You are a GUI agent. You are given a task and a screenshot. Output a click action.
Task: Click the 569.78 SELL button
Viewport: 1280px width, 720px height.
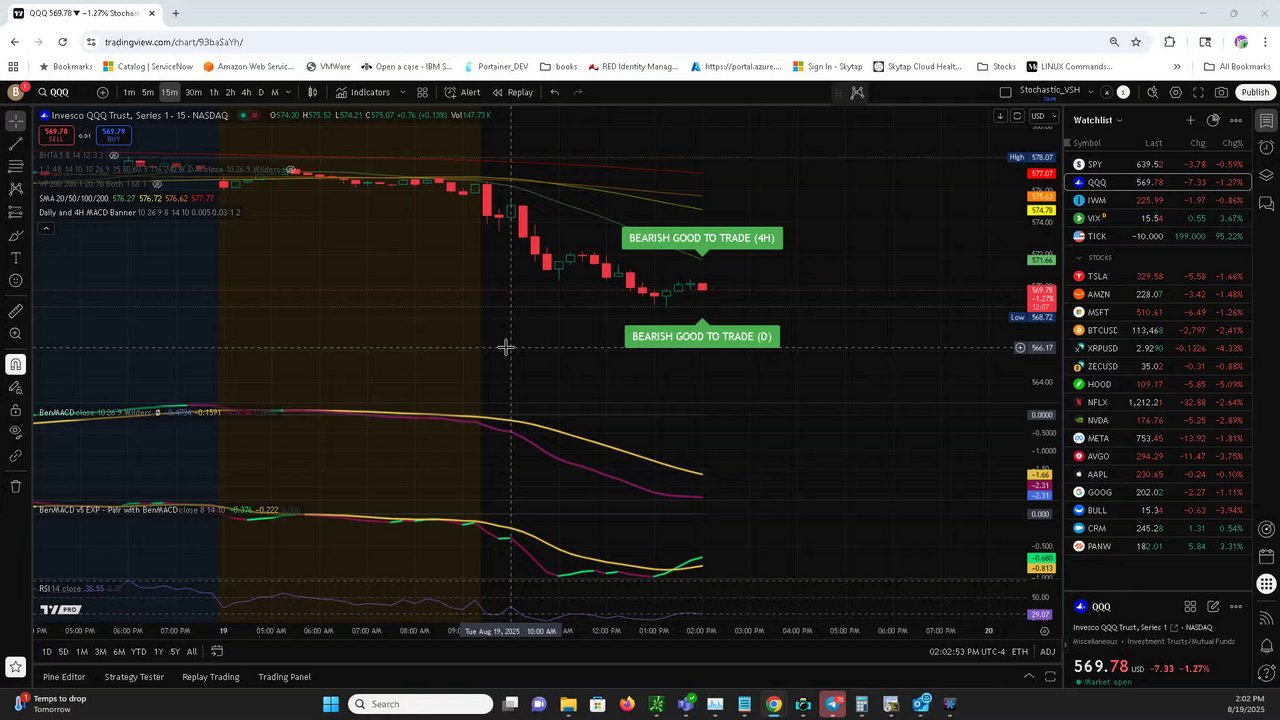pos(56,135)
